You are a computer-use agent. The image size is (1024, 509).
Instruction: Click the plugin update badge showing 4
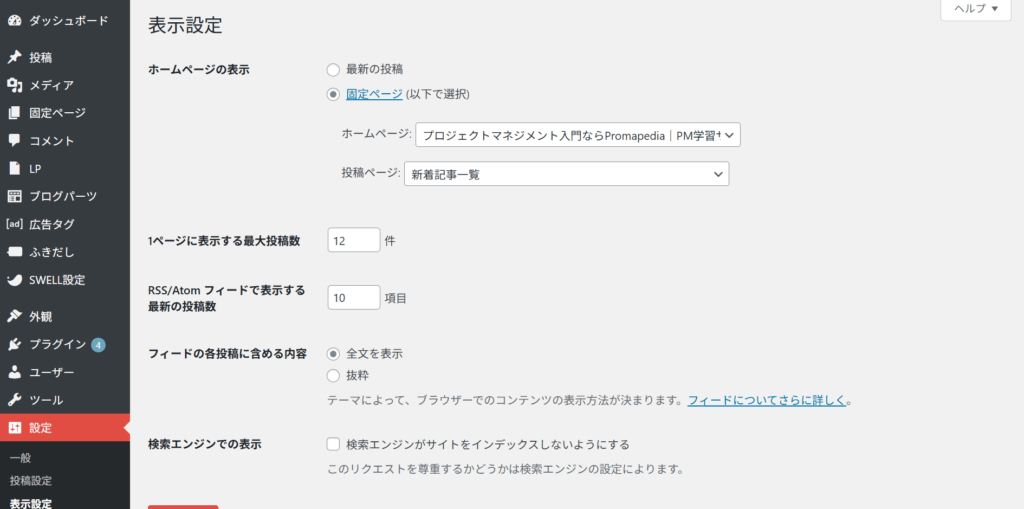(x=98, y=345)
